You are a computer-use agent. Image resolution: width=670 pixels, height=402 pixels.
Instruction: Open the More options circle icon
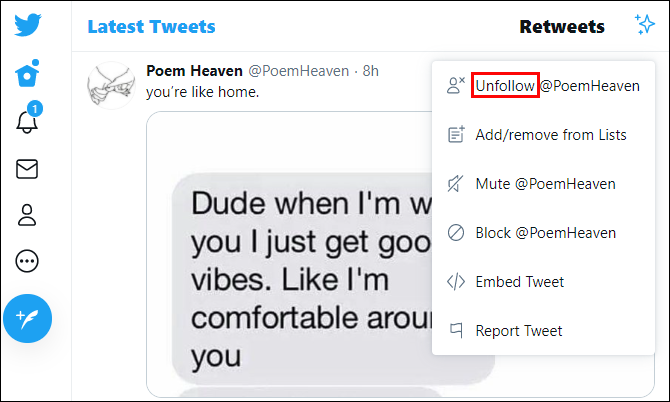pyautogui.click(x=27, y=261)
